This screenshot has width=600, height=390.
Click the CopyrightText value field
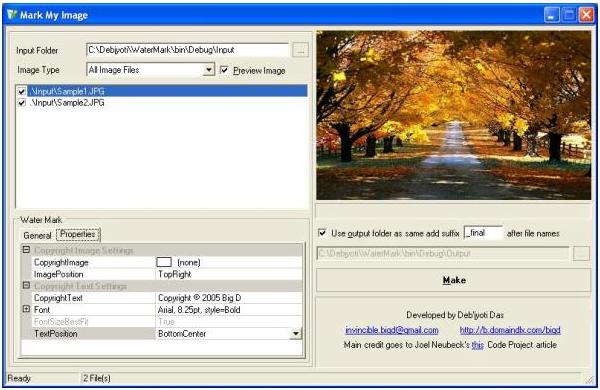[x=229, y=298]
